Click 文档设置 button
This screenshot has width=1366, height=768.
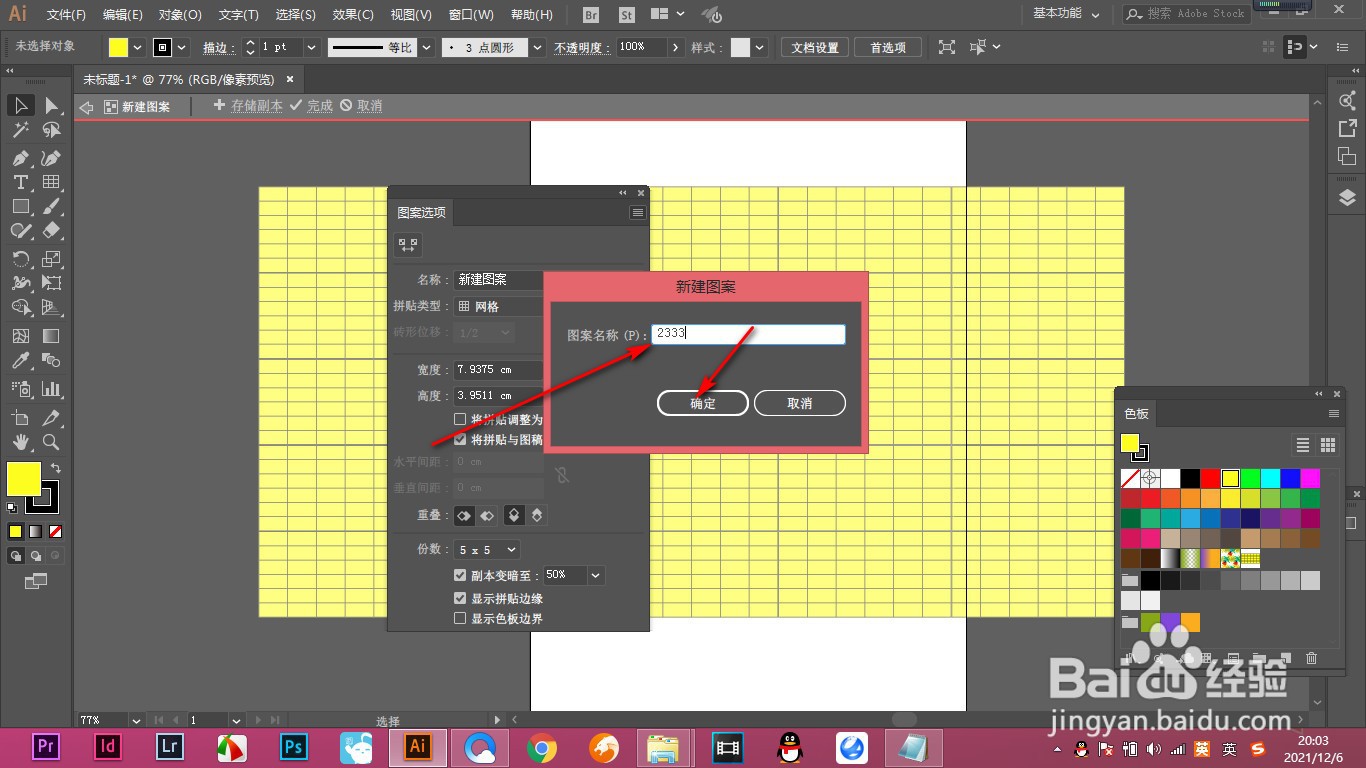click(815, 47)
